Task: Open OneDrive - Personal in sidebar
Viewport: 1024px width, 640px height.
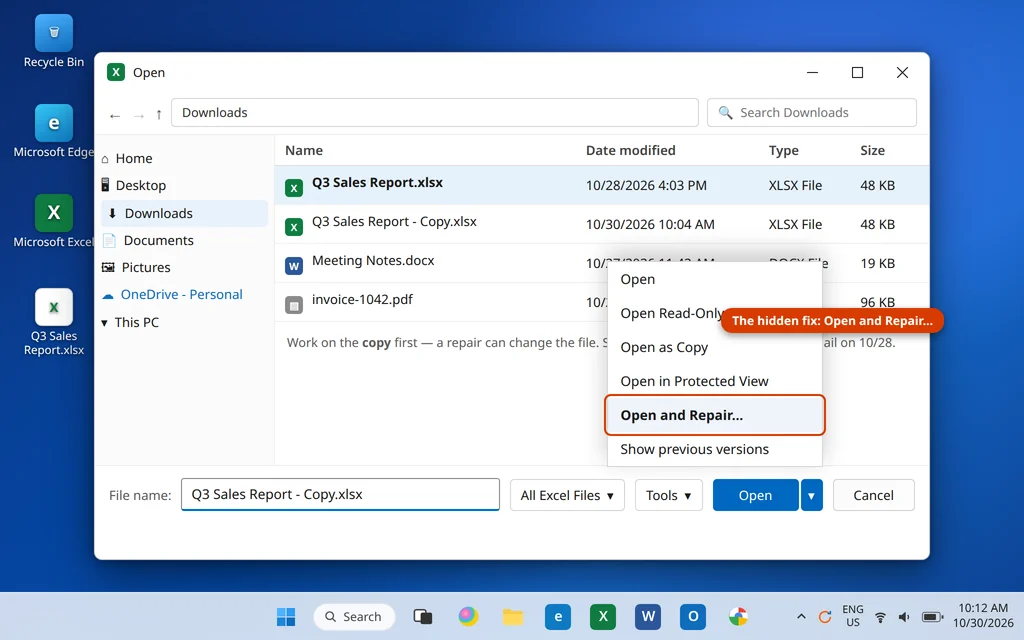Action: pos(184,295)
